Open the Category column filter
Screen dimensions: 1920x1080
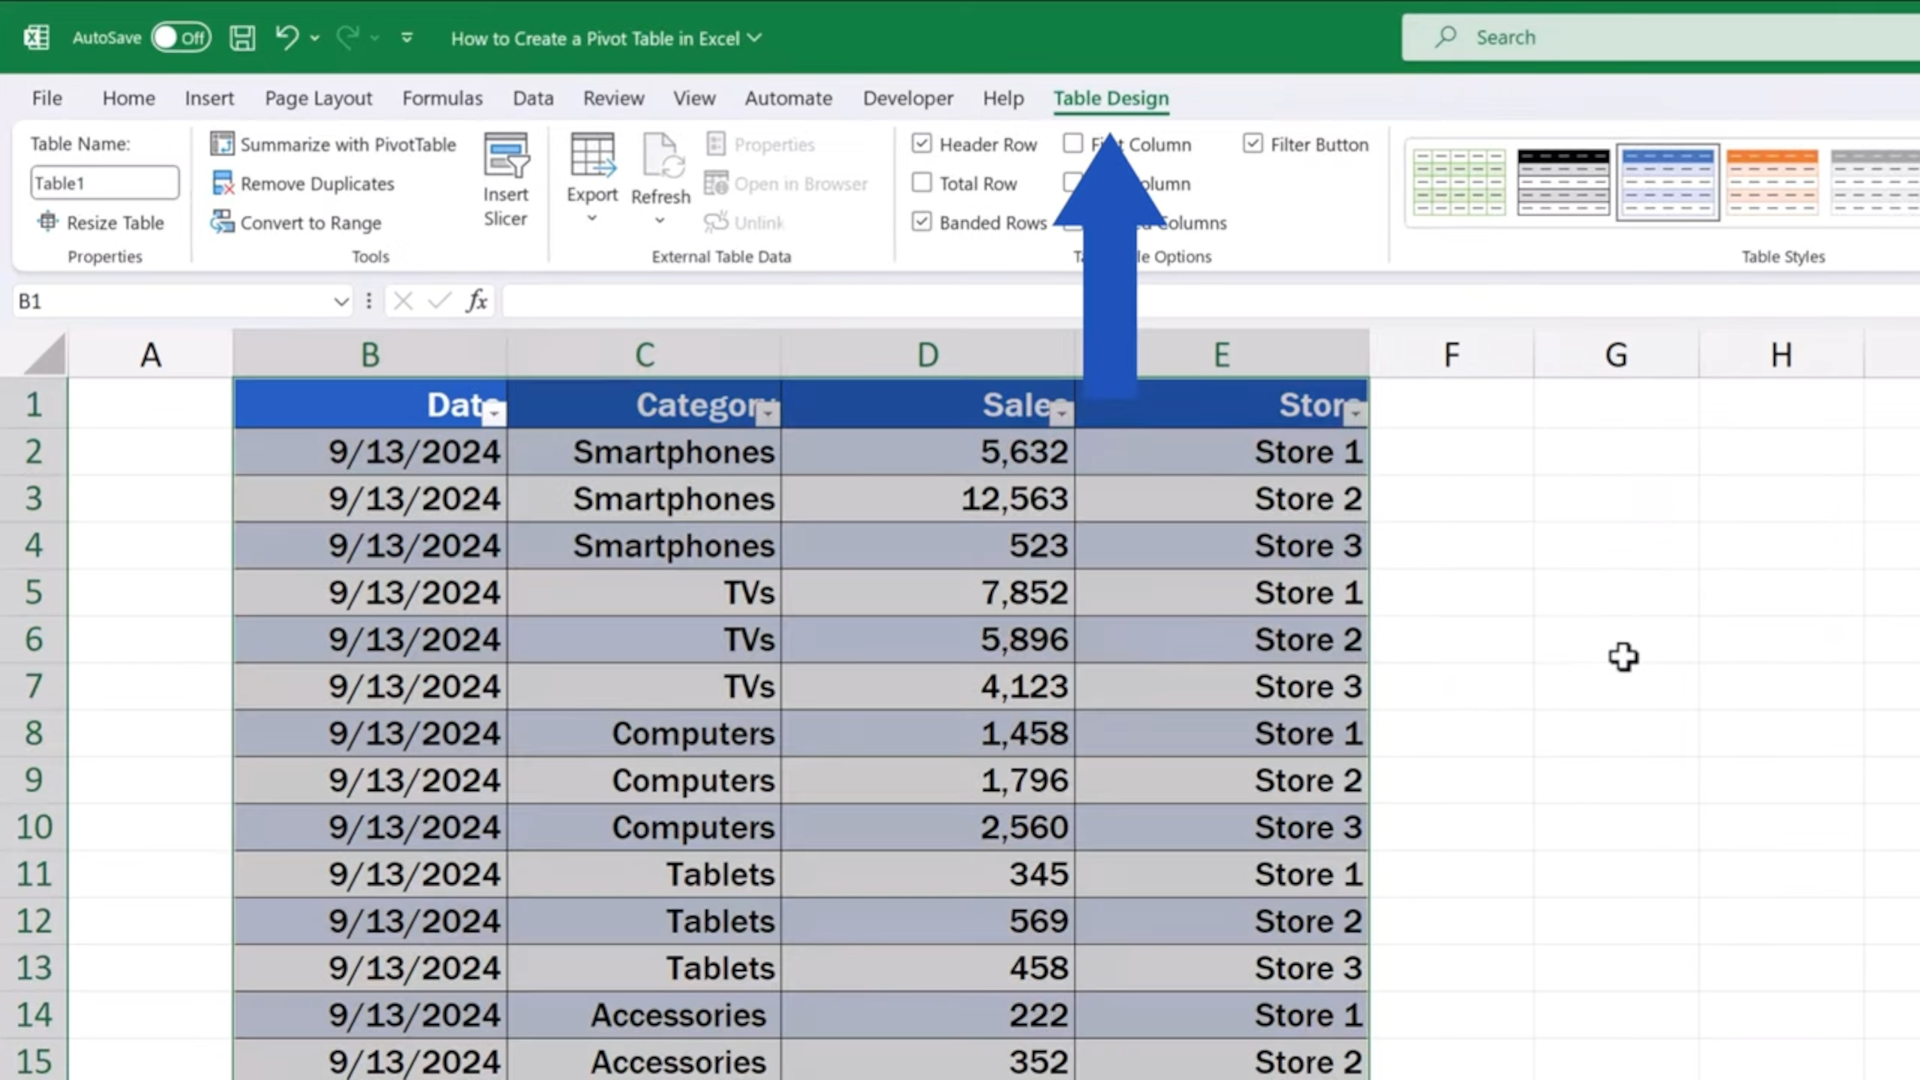769,412
